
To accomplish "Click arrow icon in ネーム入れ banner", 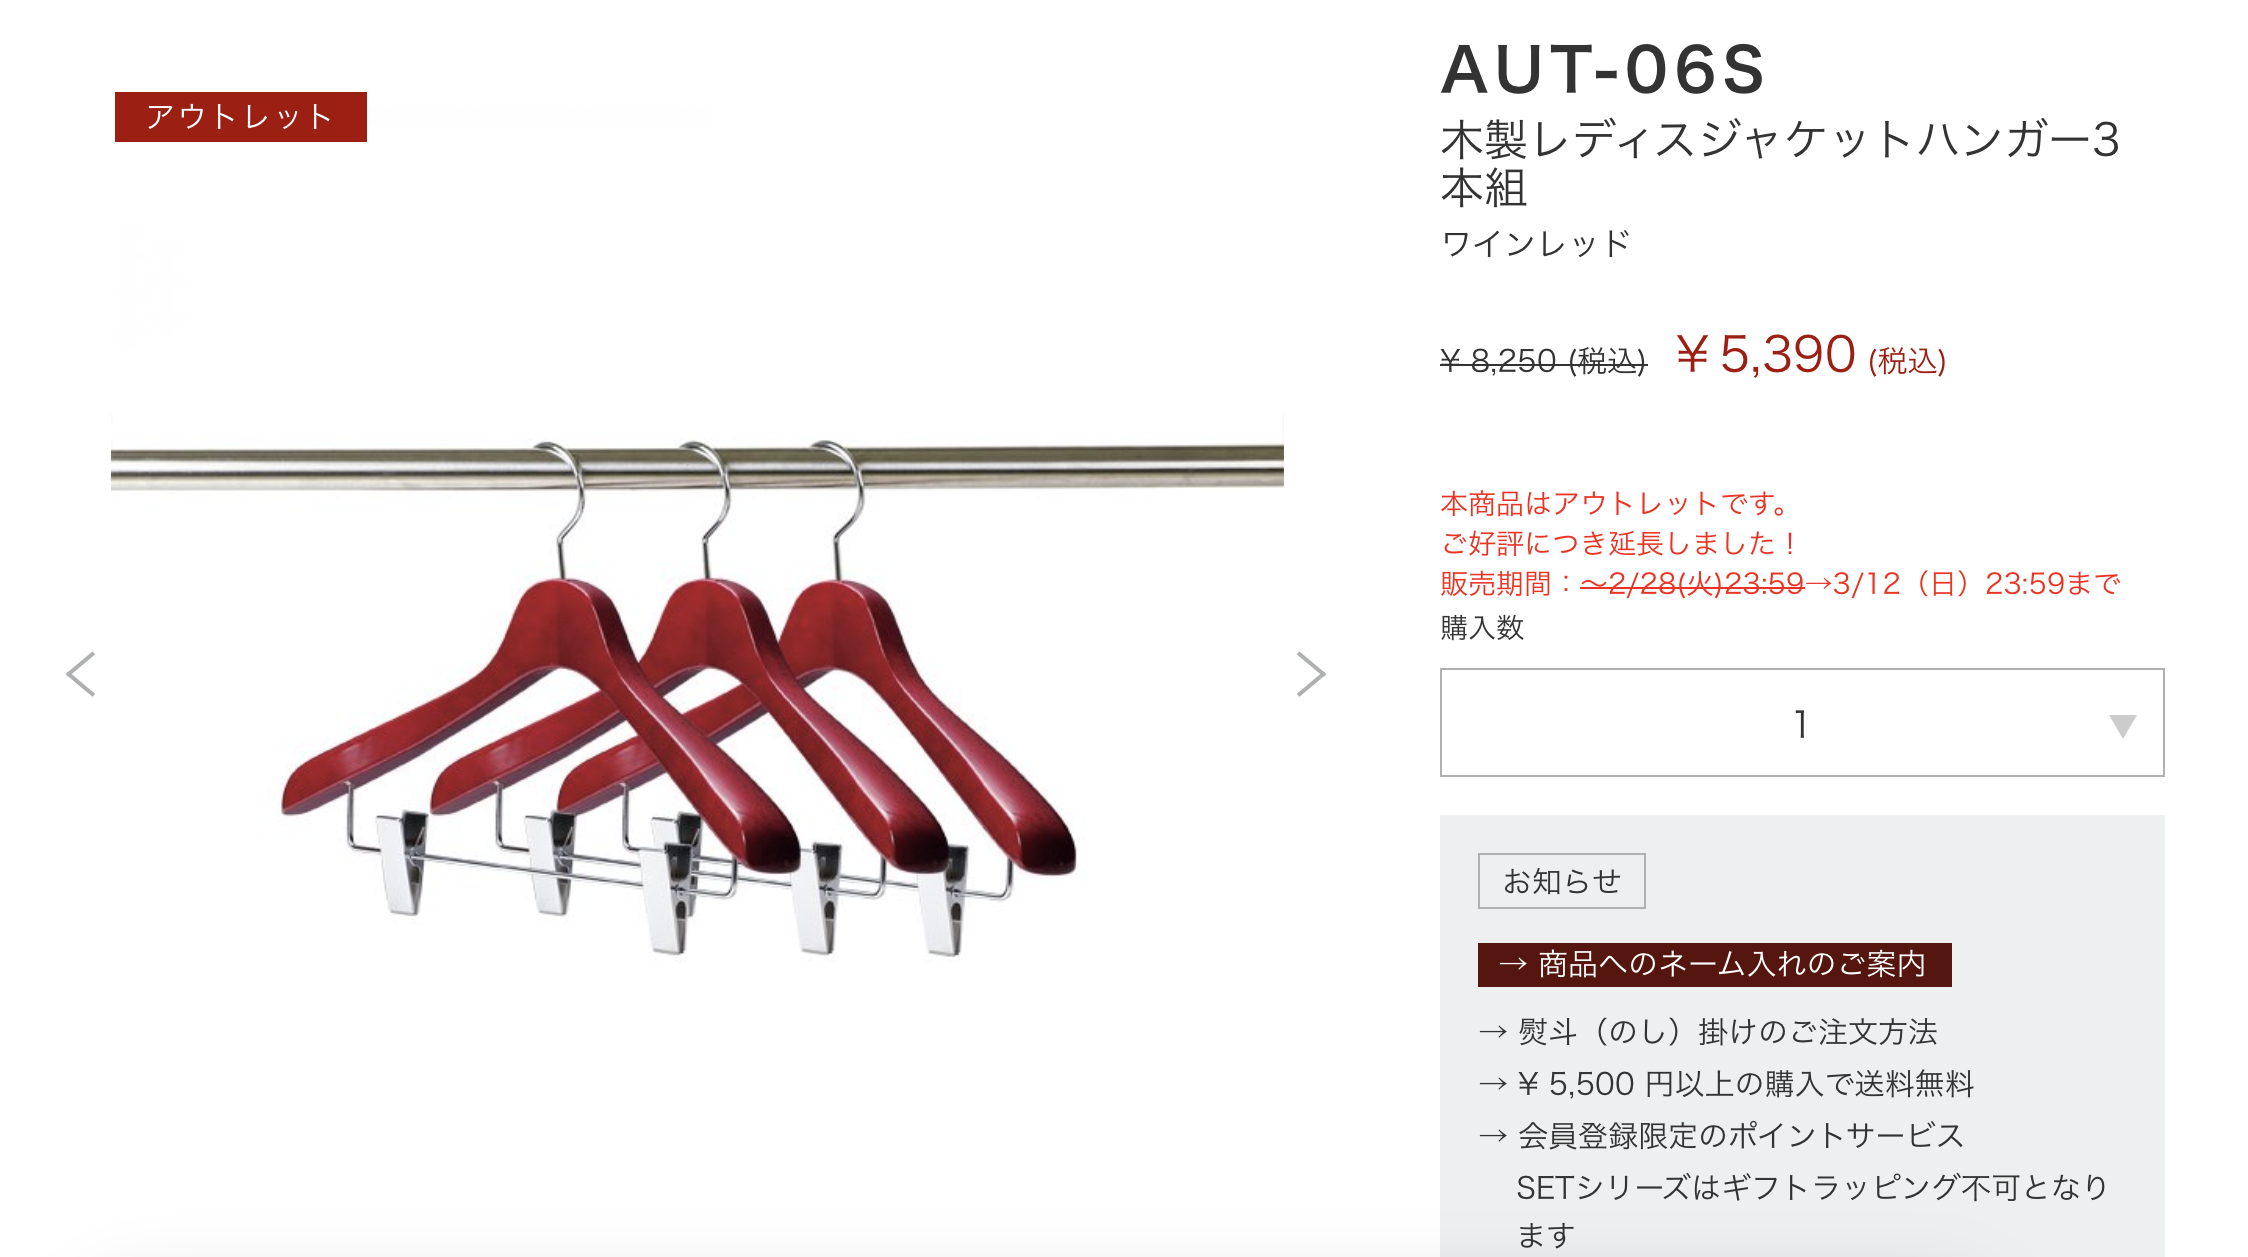I will point(1513,964).
